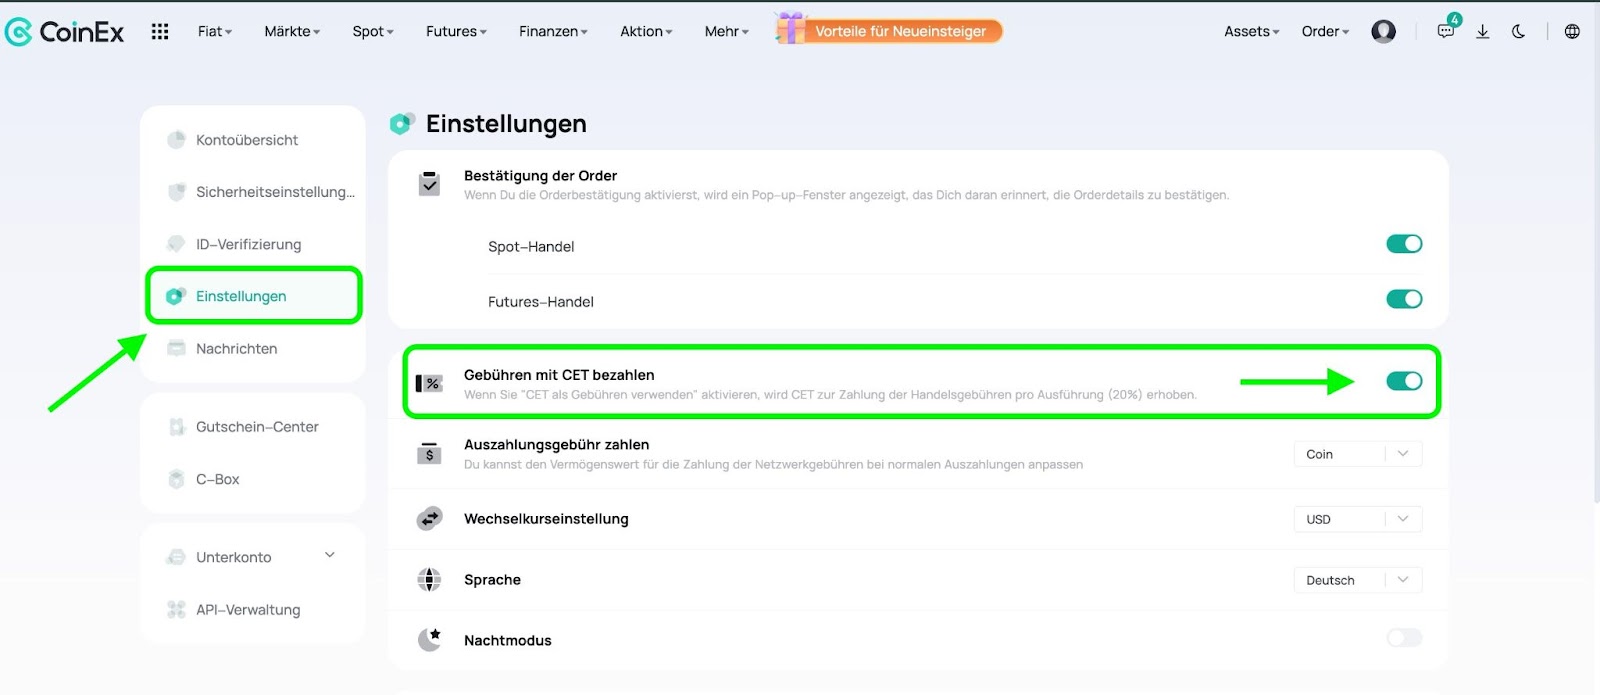Viewport: 1600px width, 695px height.
Task: Click the moon dark mode icon in header
Action: tap(1518, 31)
